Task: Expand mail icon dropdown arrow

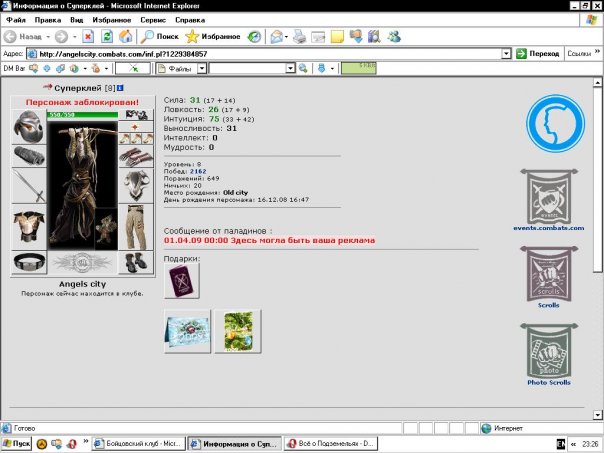Action: pos(286,37)
